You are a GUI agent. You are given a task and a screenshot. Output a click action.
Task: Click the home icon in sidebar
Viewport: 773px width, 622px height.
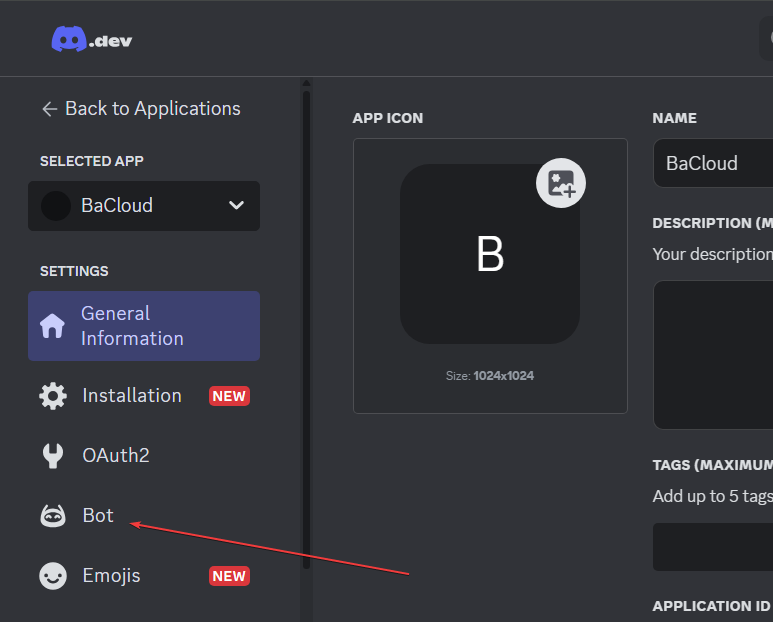[52, 326]
